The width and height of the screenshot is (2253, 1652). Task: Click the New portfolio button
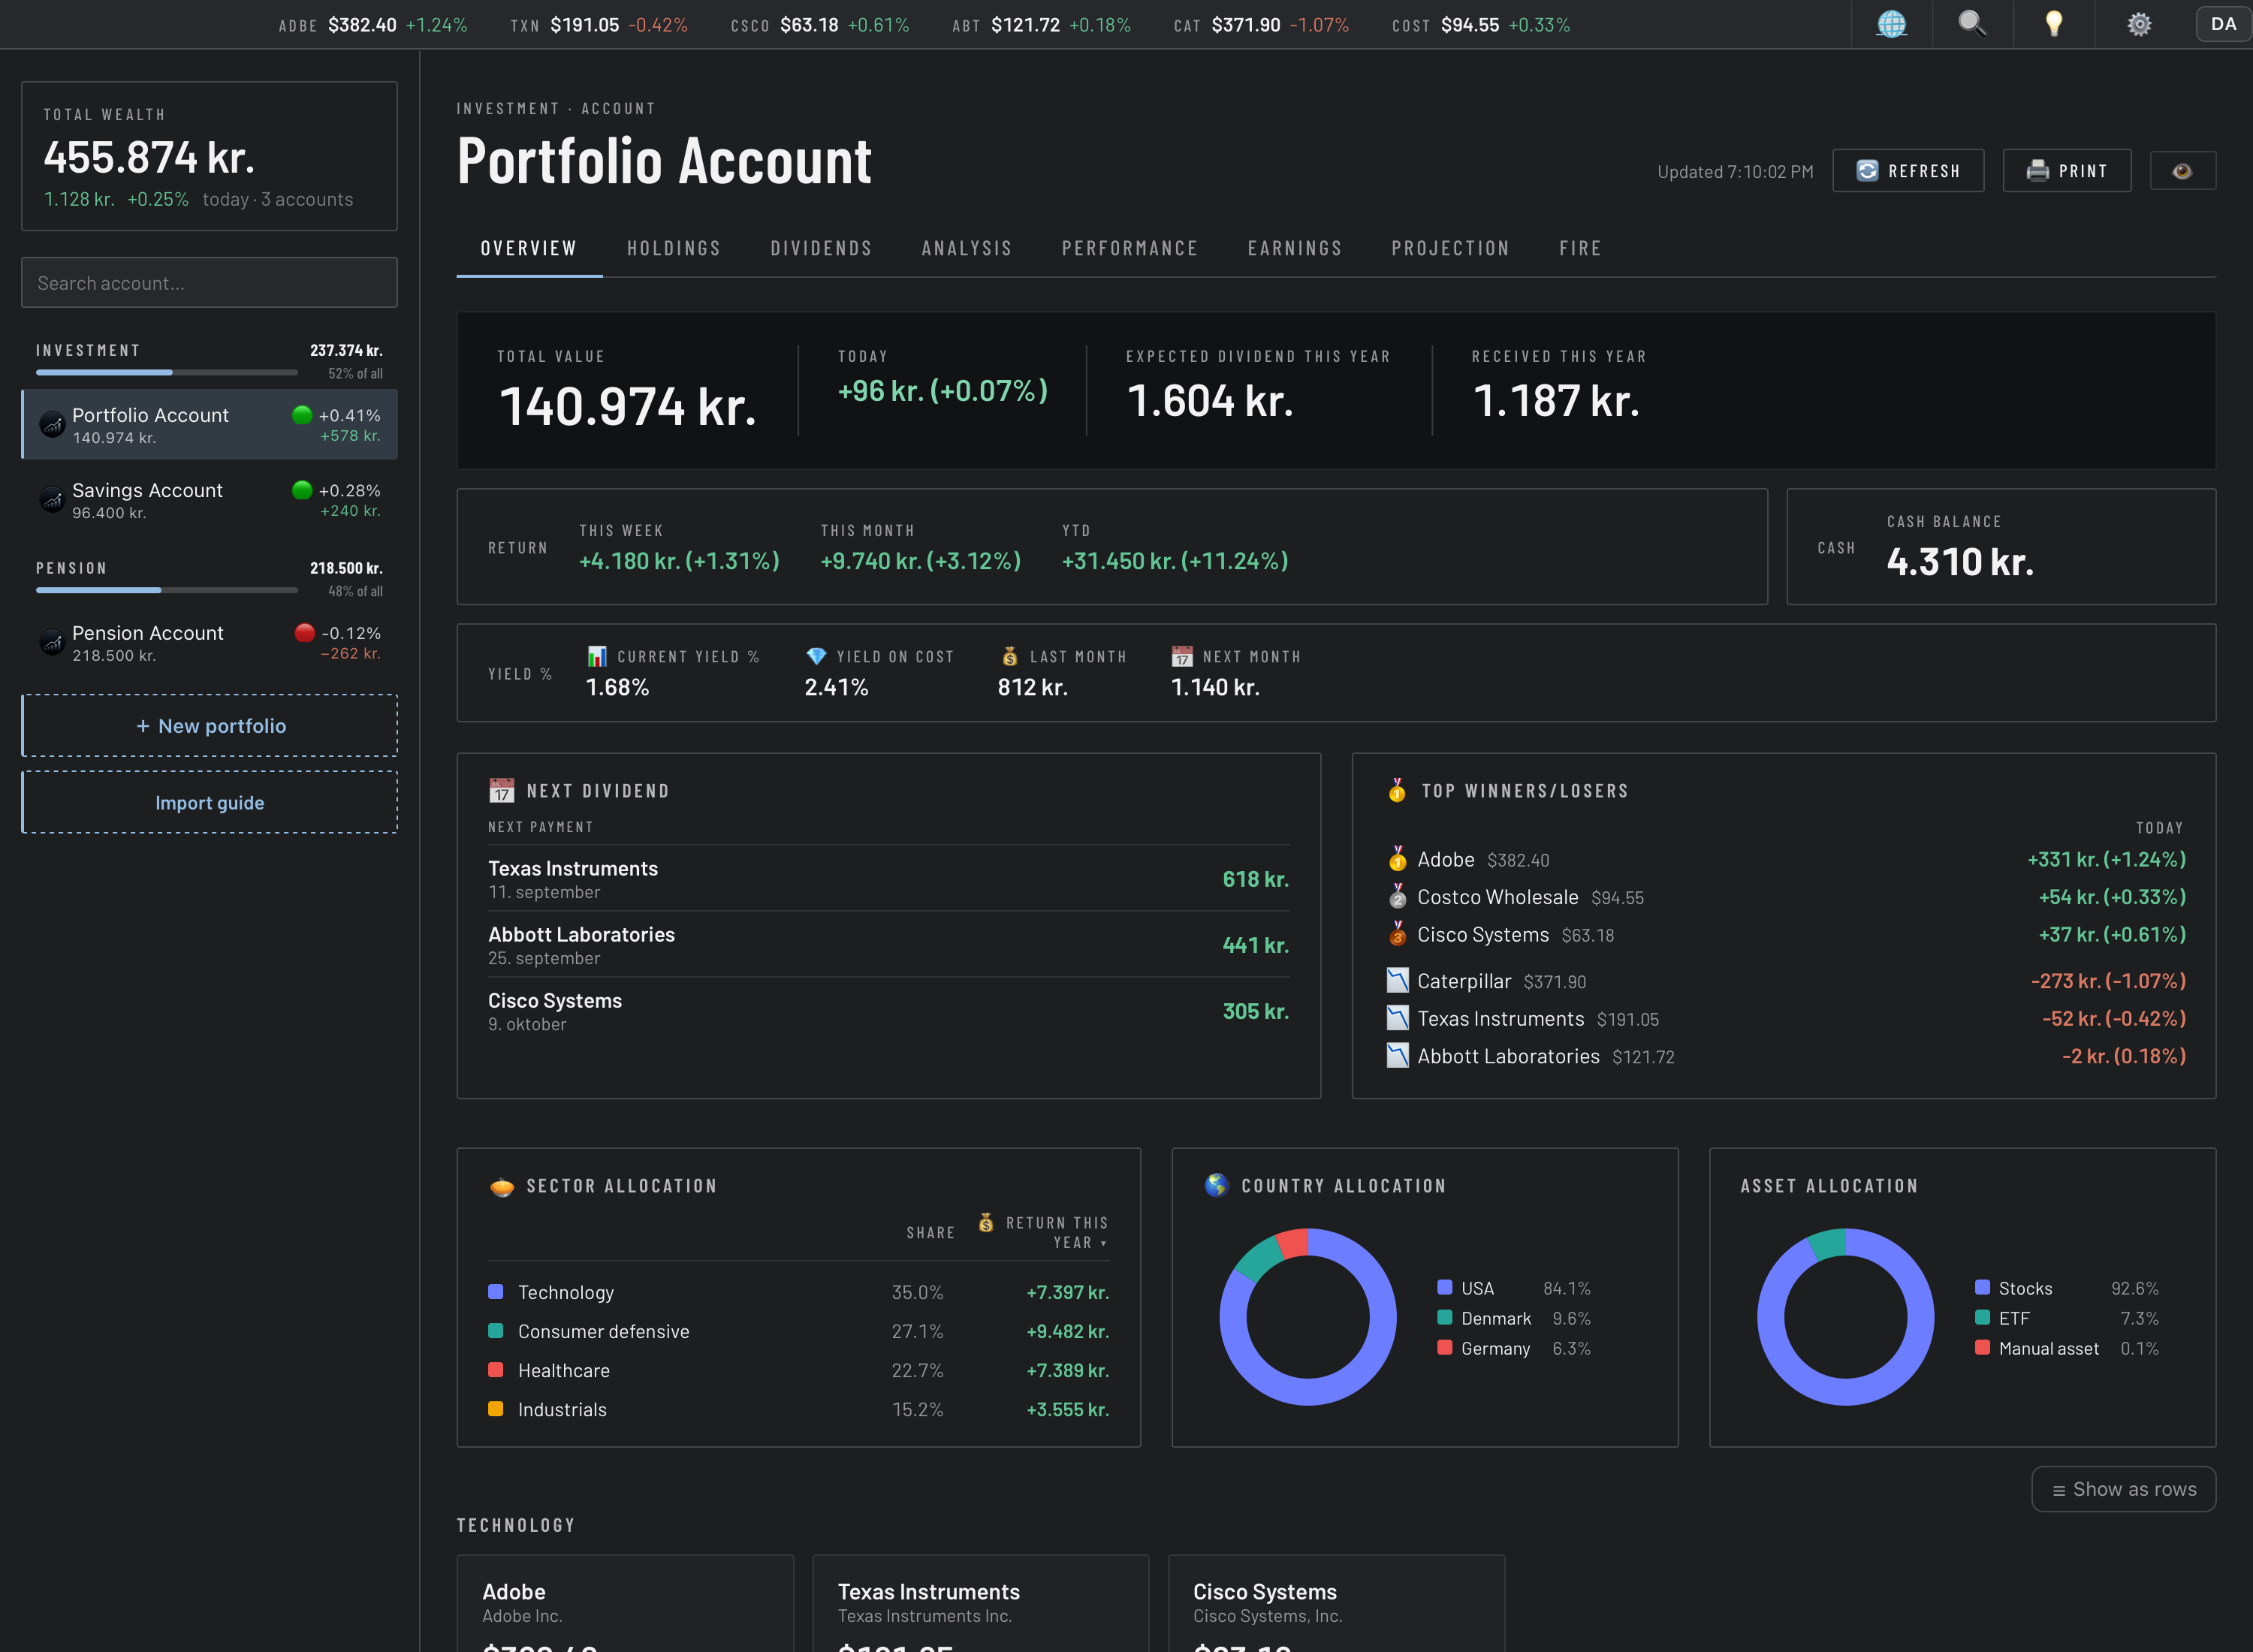[209, 726]
